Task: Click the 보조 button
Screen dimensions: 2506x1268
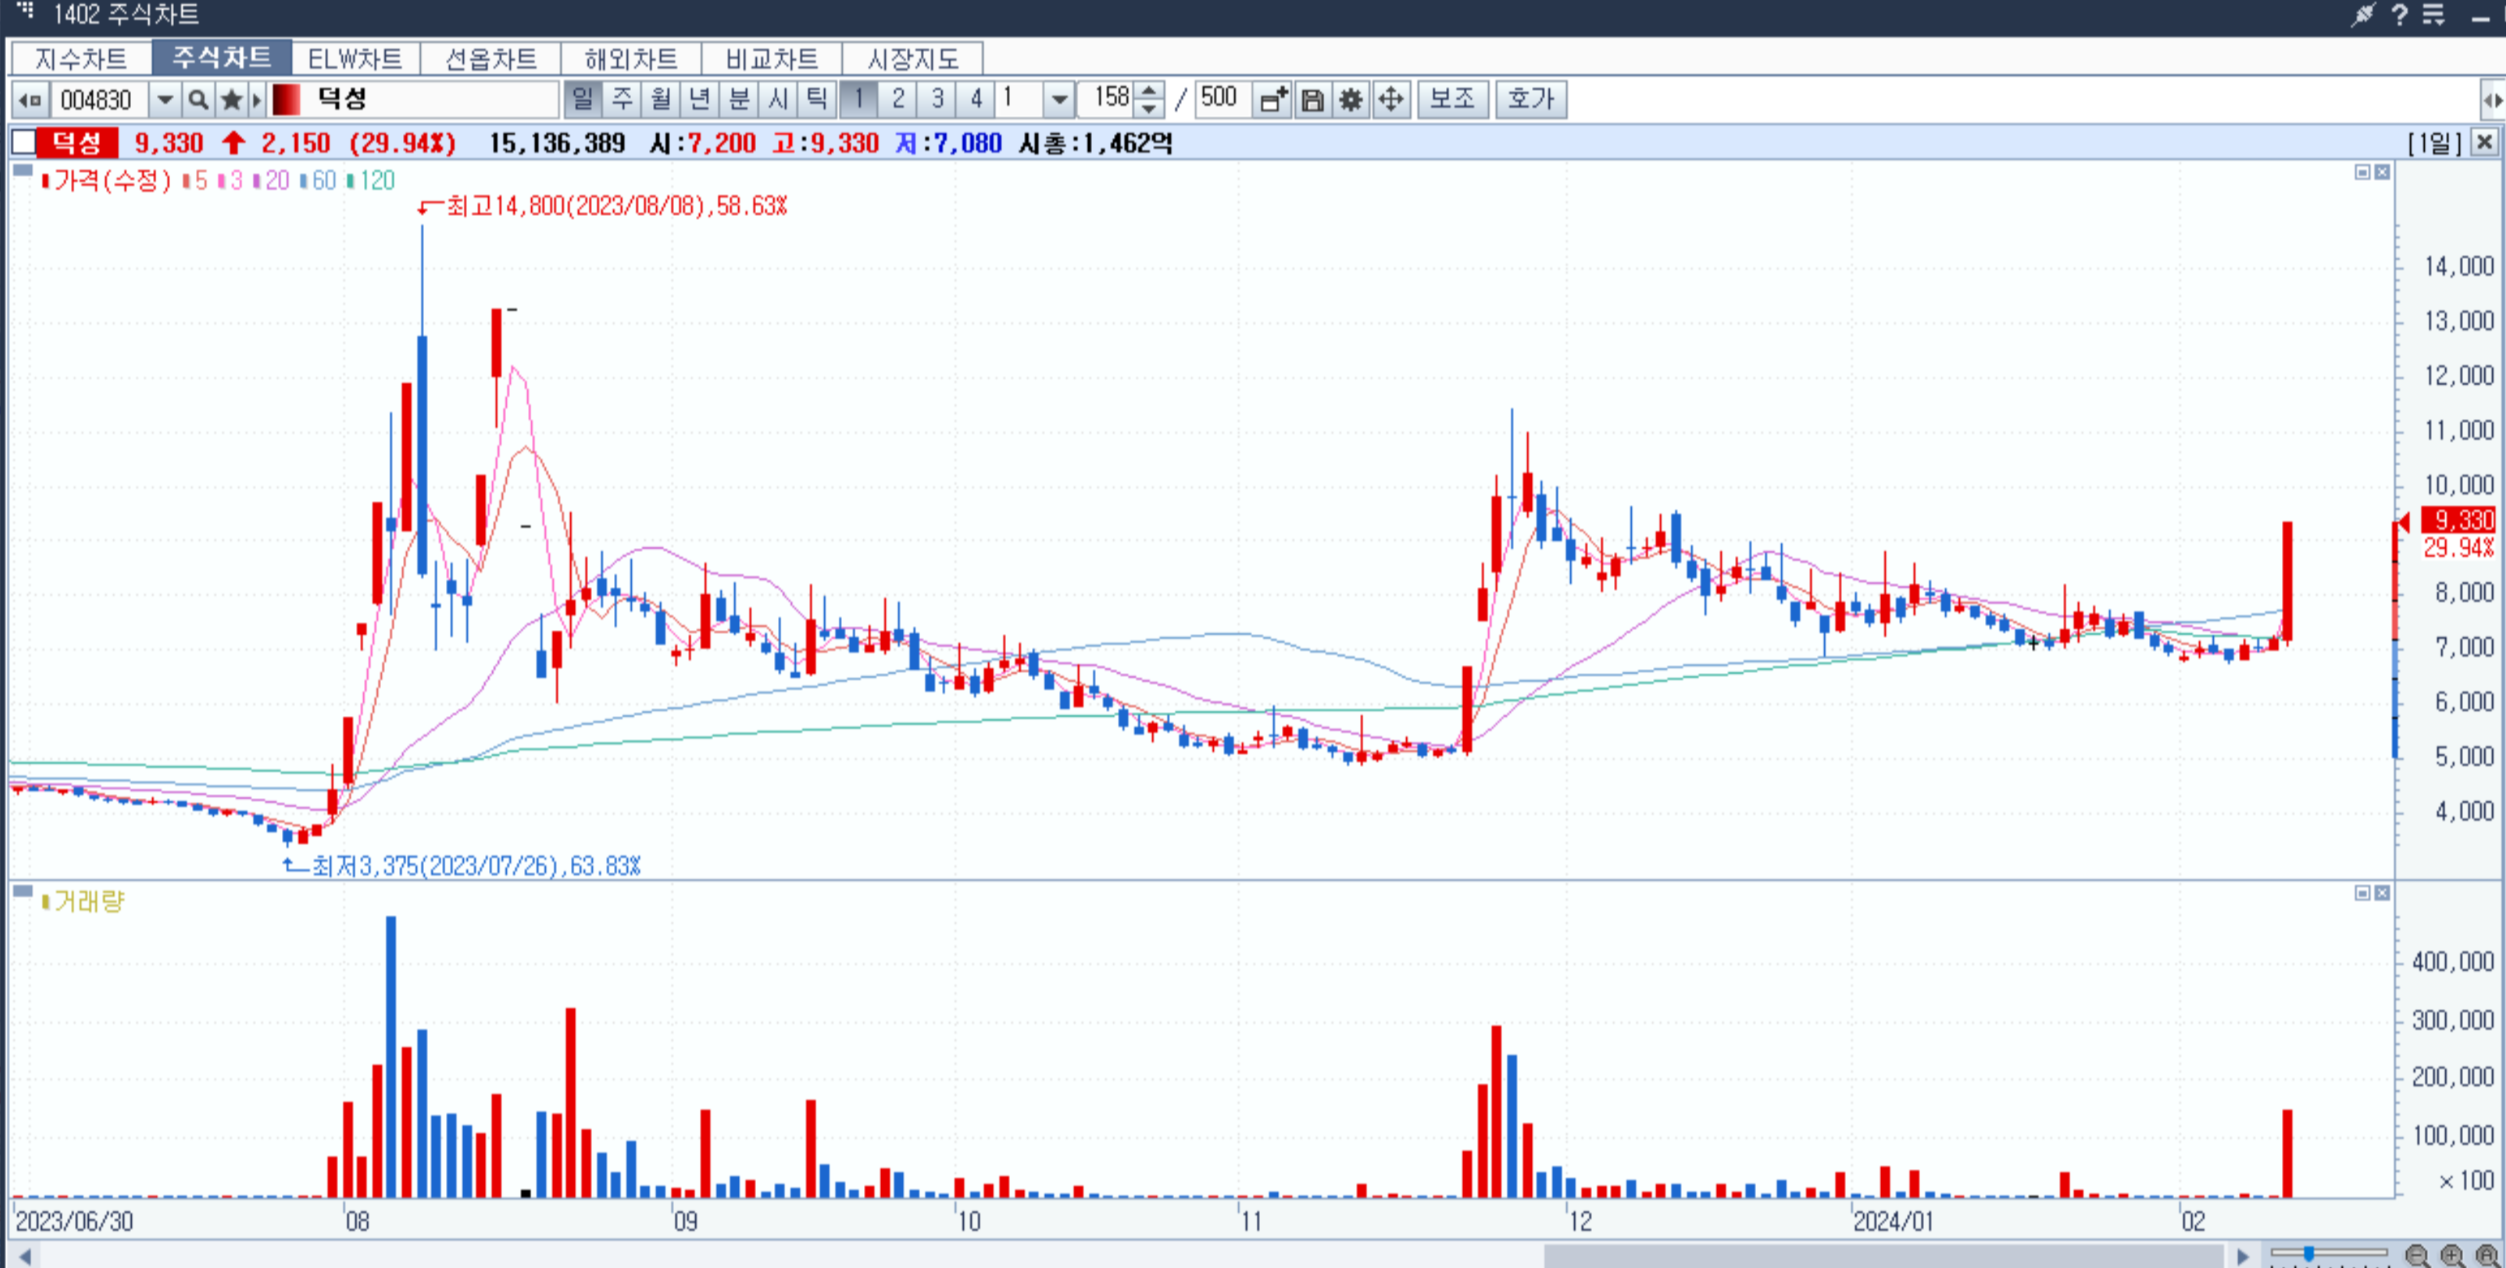Action: coord(1452,99)
